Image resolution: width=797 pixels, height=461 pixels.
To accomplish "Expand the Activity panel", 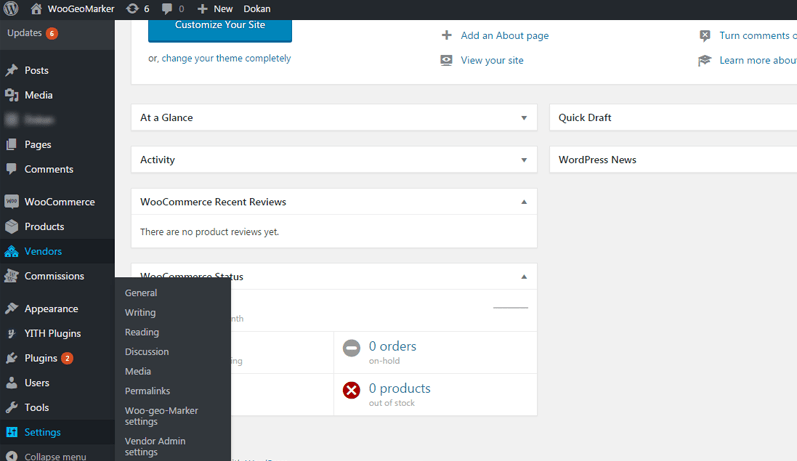I will (524, 160).
